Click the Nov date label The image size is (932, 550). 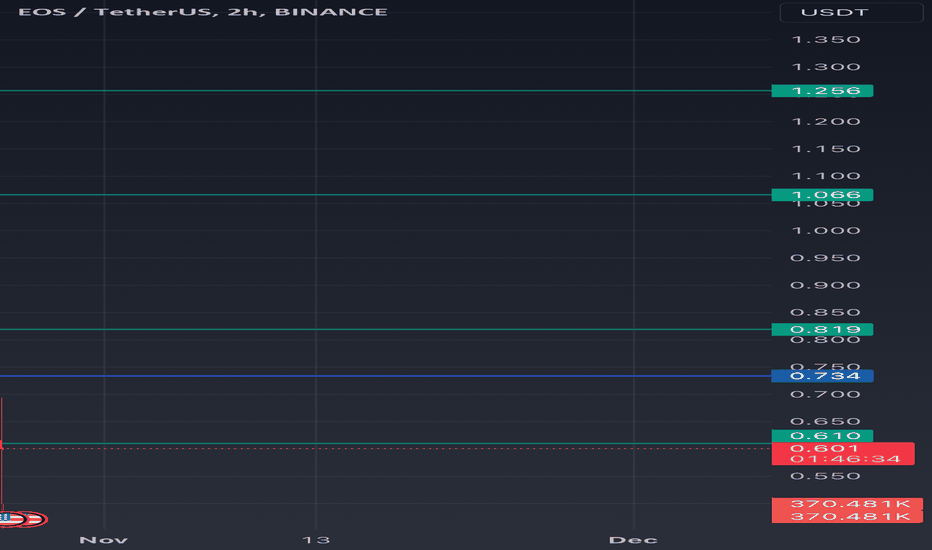click(x=103, y=540)
